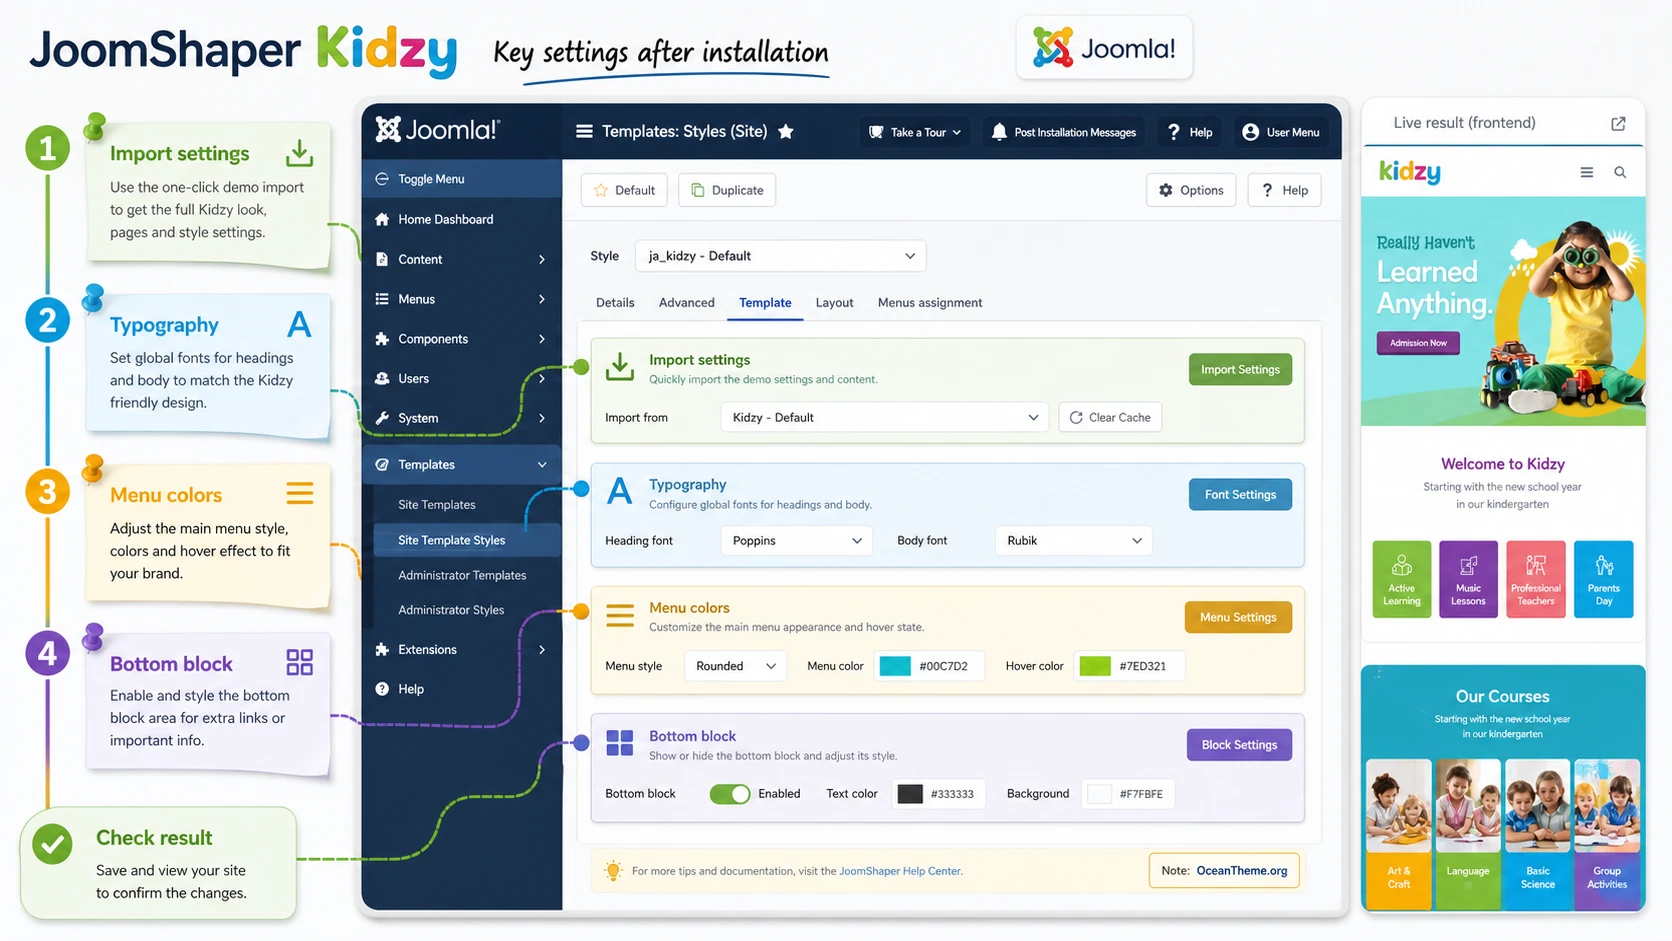The width and height of the screenshot is (1672, 941).
Task: Click the Options gear button
Action: 1191,190
